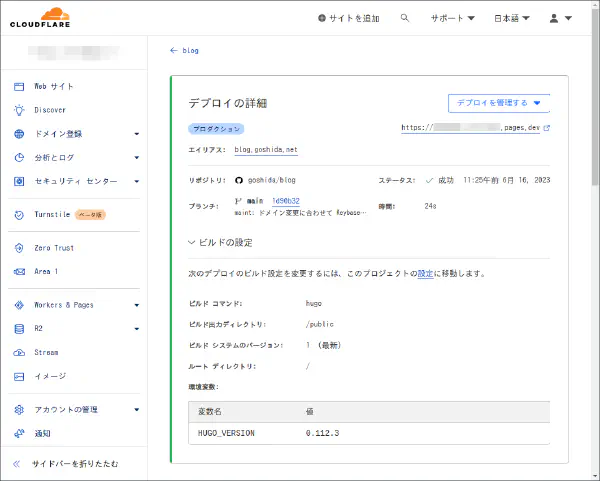Click the 24s duration value

tap(430, 206)
